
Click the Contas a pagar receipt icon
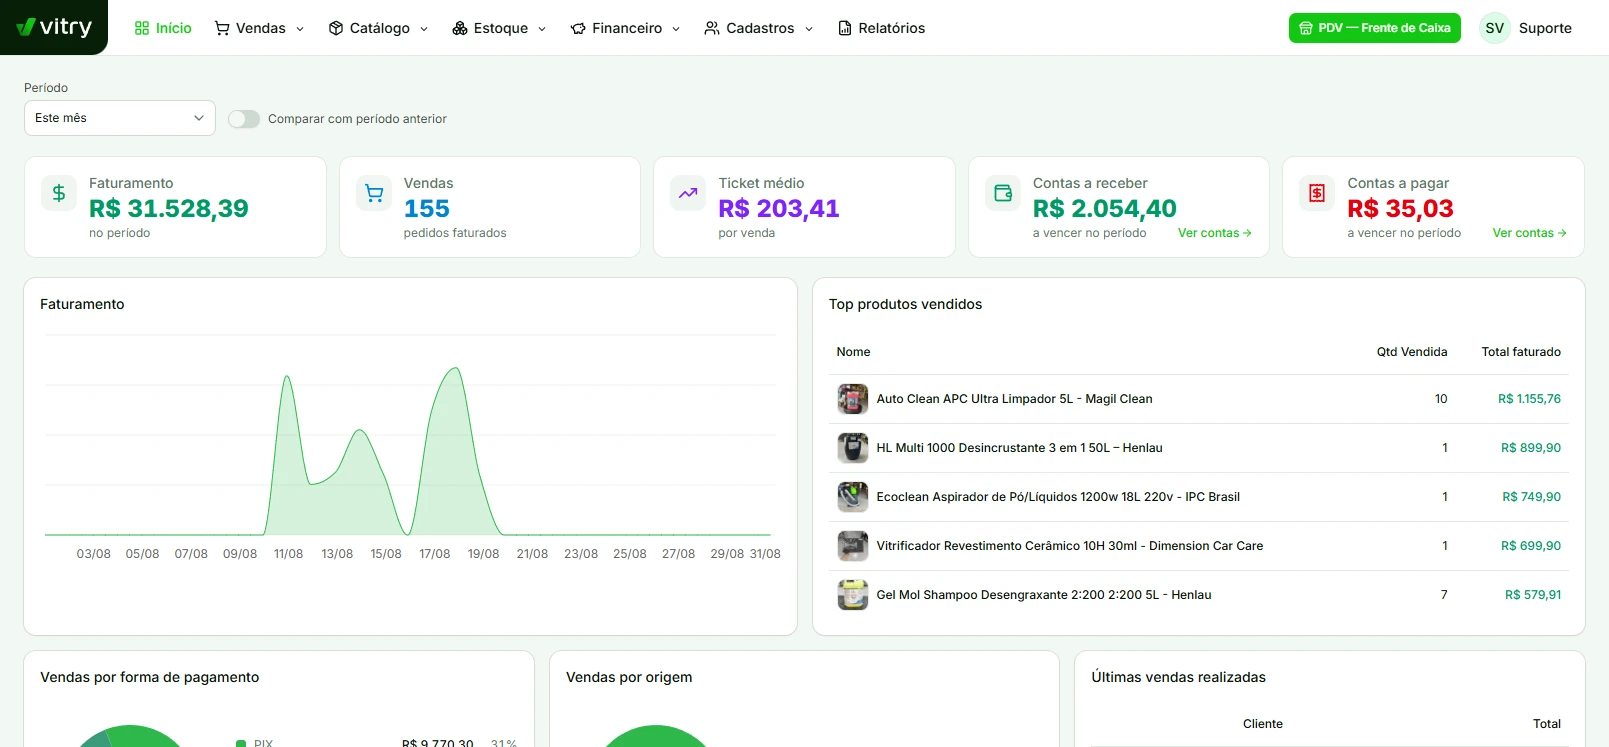(1317, 193)
